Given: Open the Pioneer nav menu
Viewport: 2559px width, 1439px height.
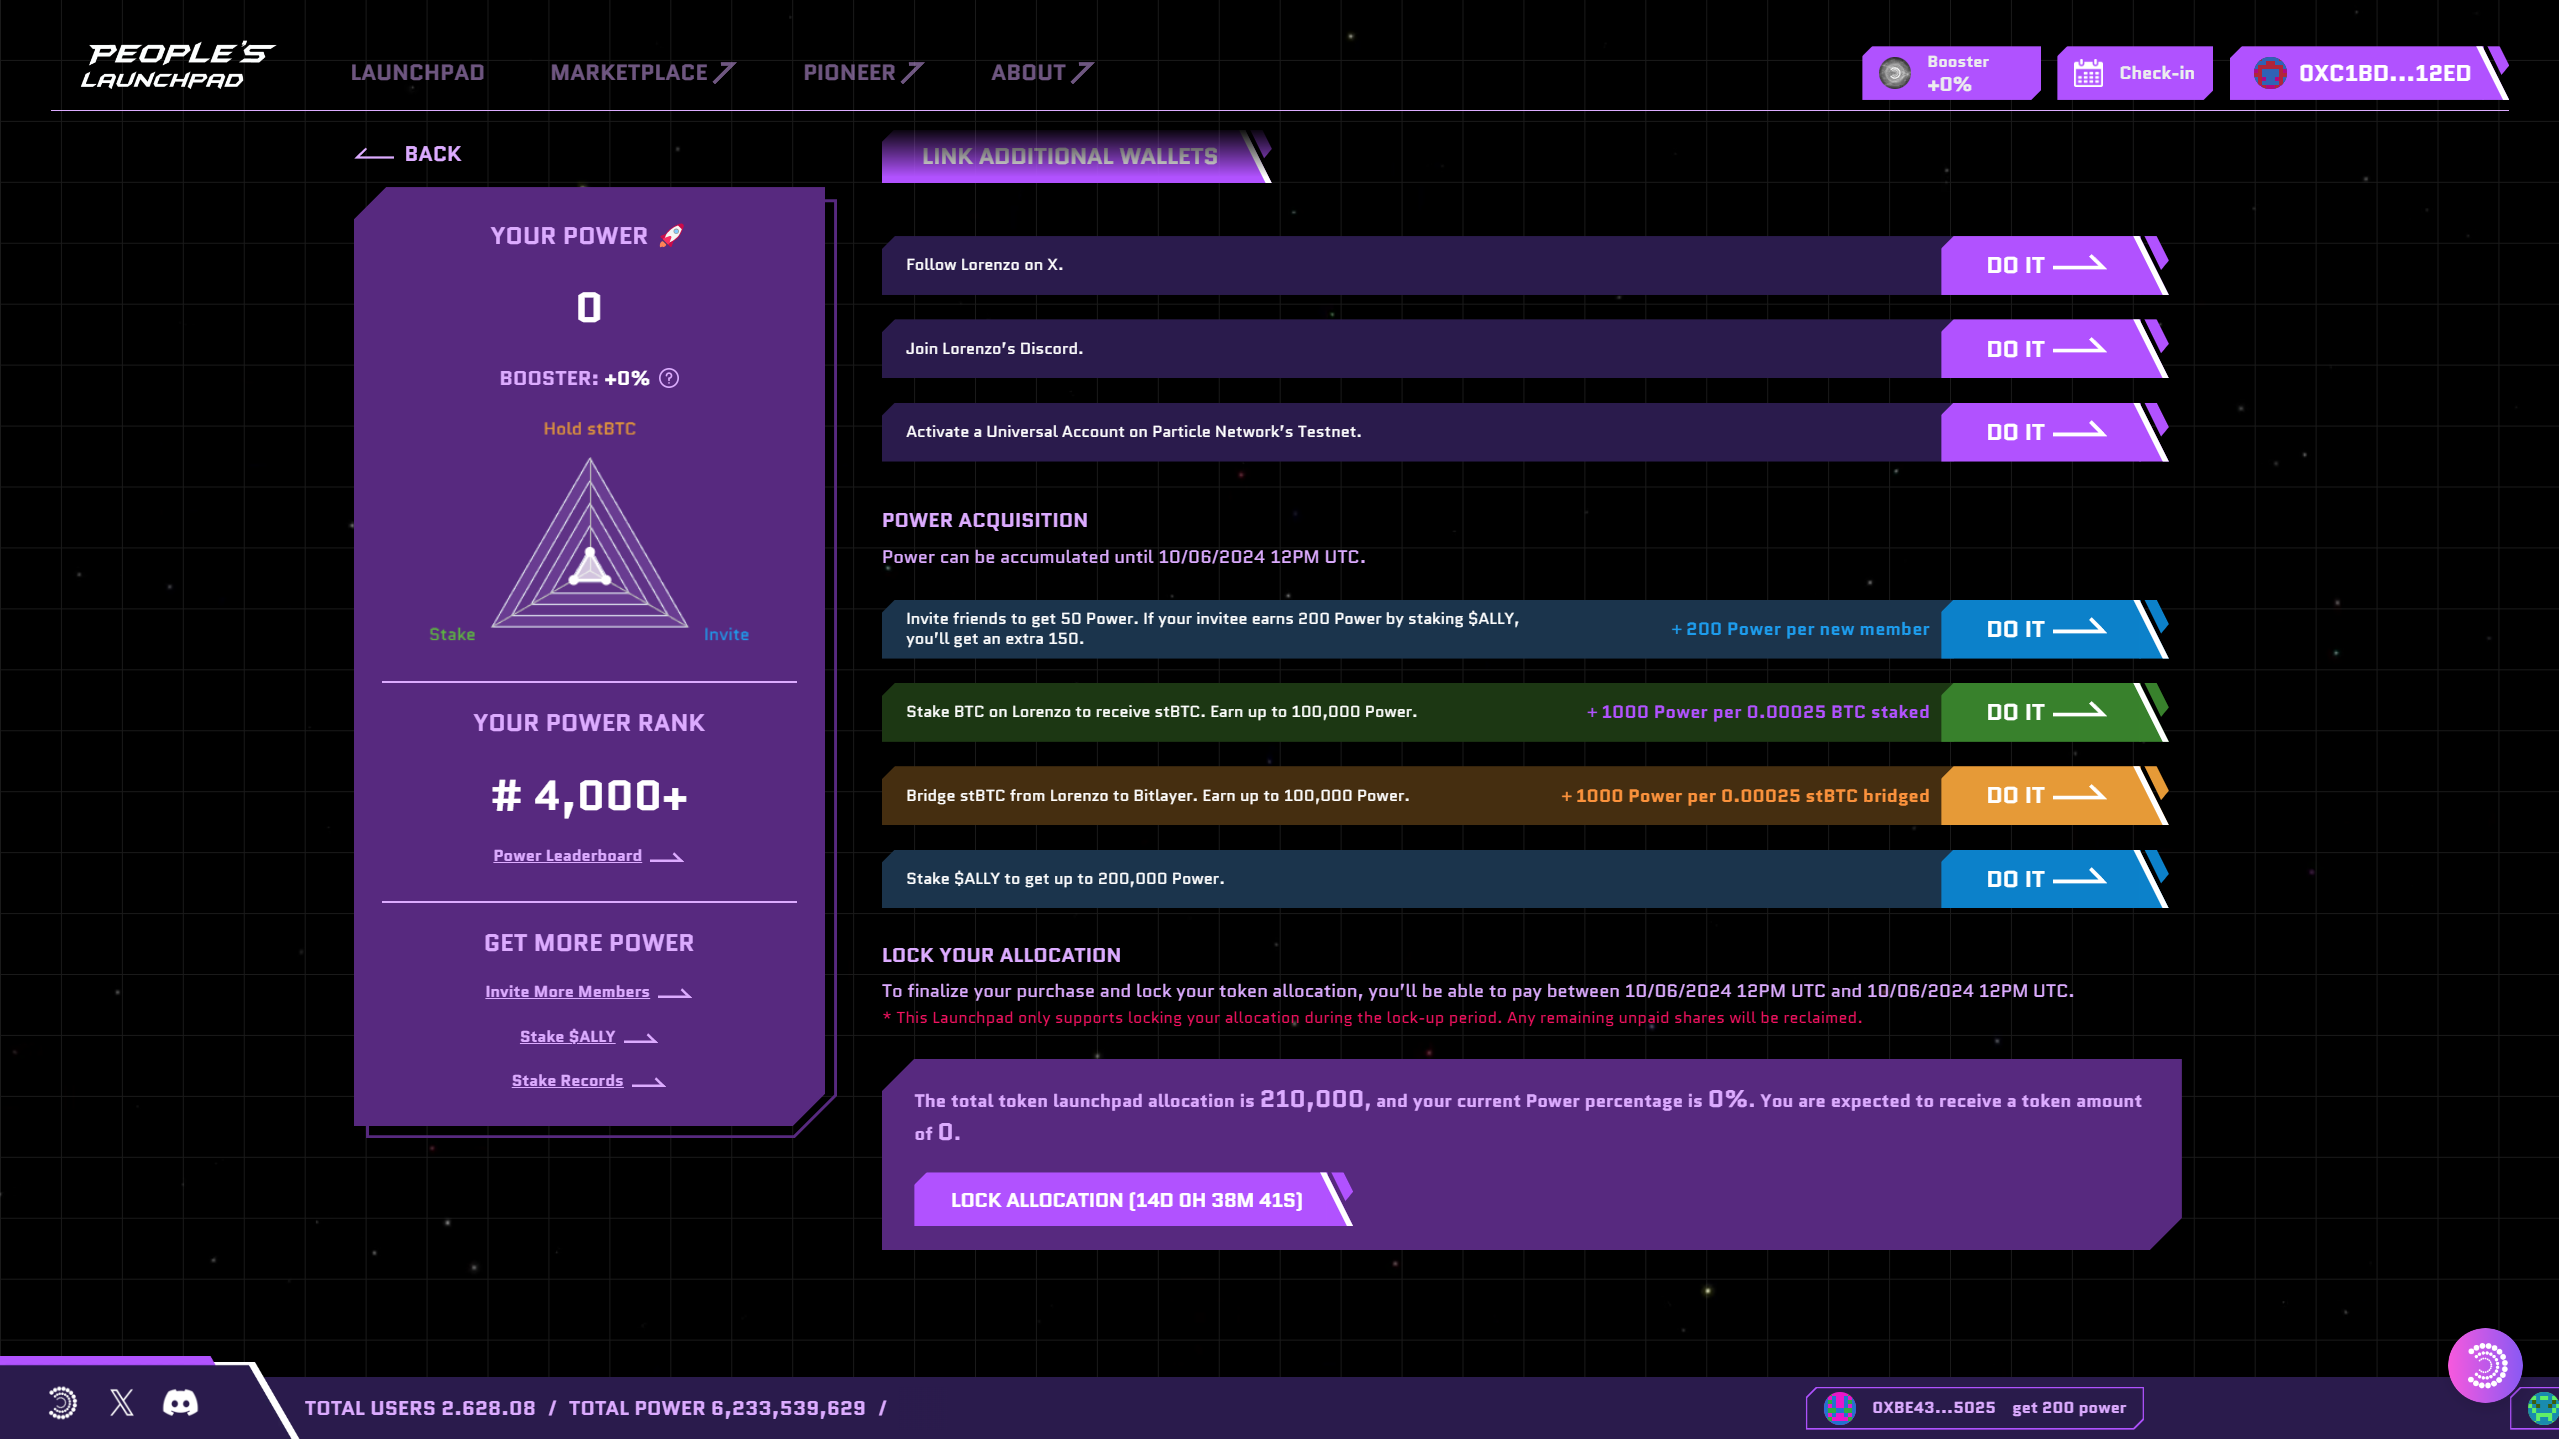Looking at the screenshot, I should click(x=862, y=73).
